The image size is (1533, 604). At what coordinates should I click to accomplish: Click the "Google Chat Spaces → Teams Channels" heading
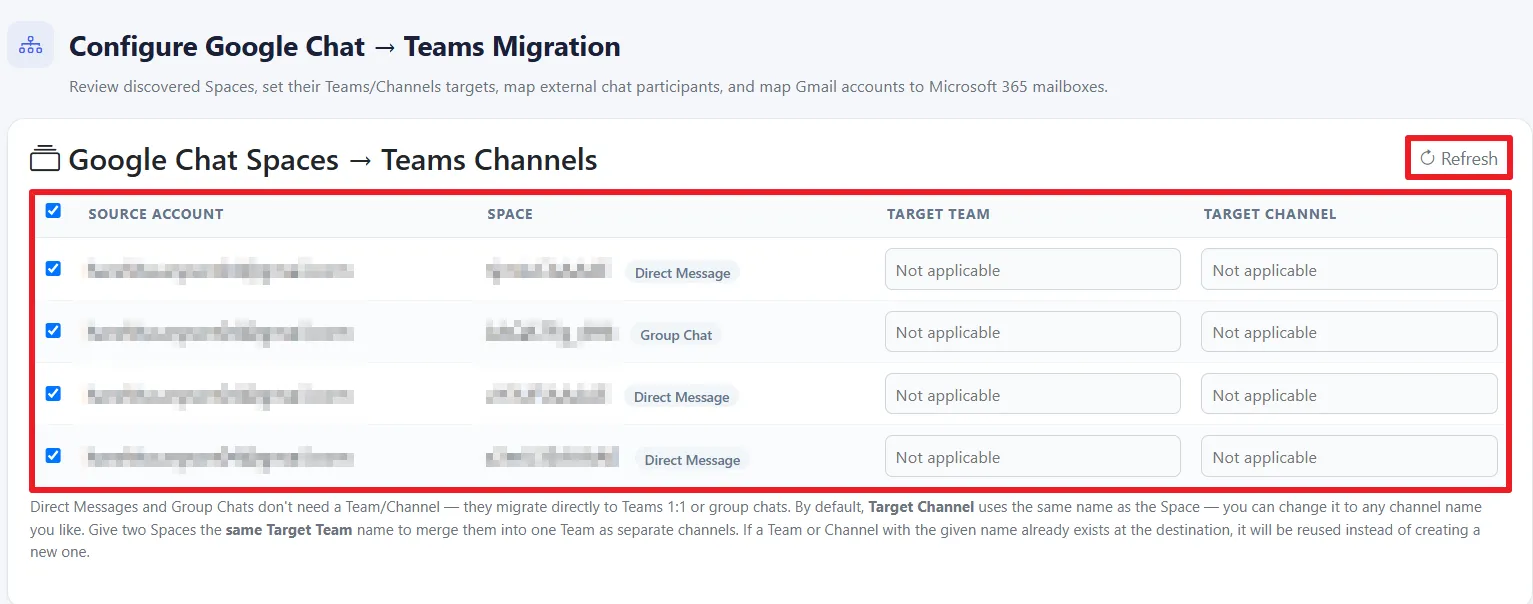click(333, 160)
